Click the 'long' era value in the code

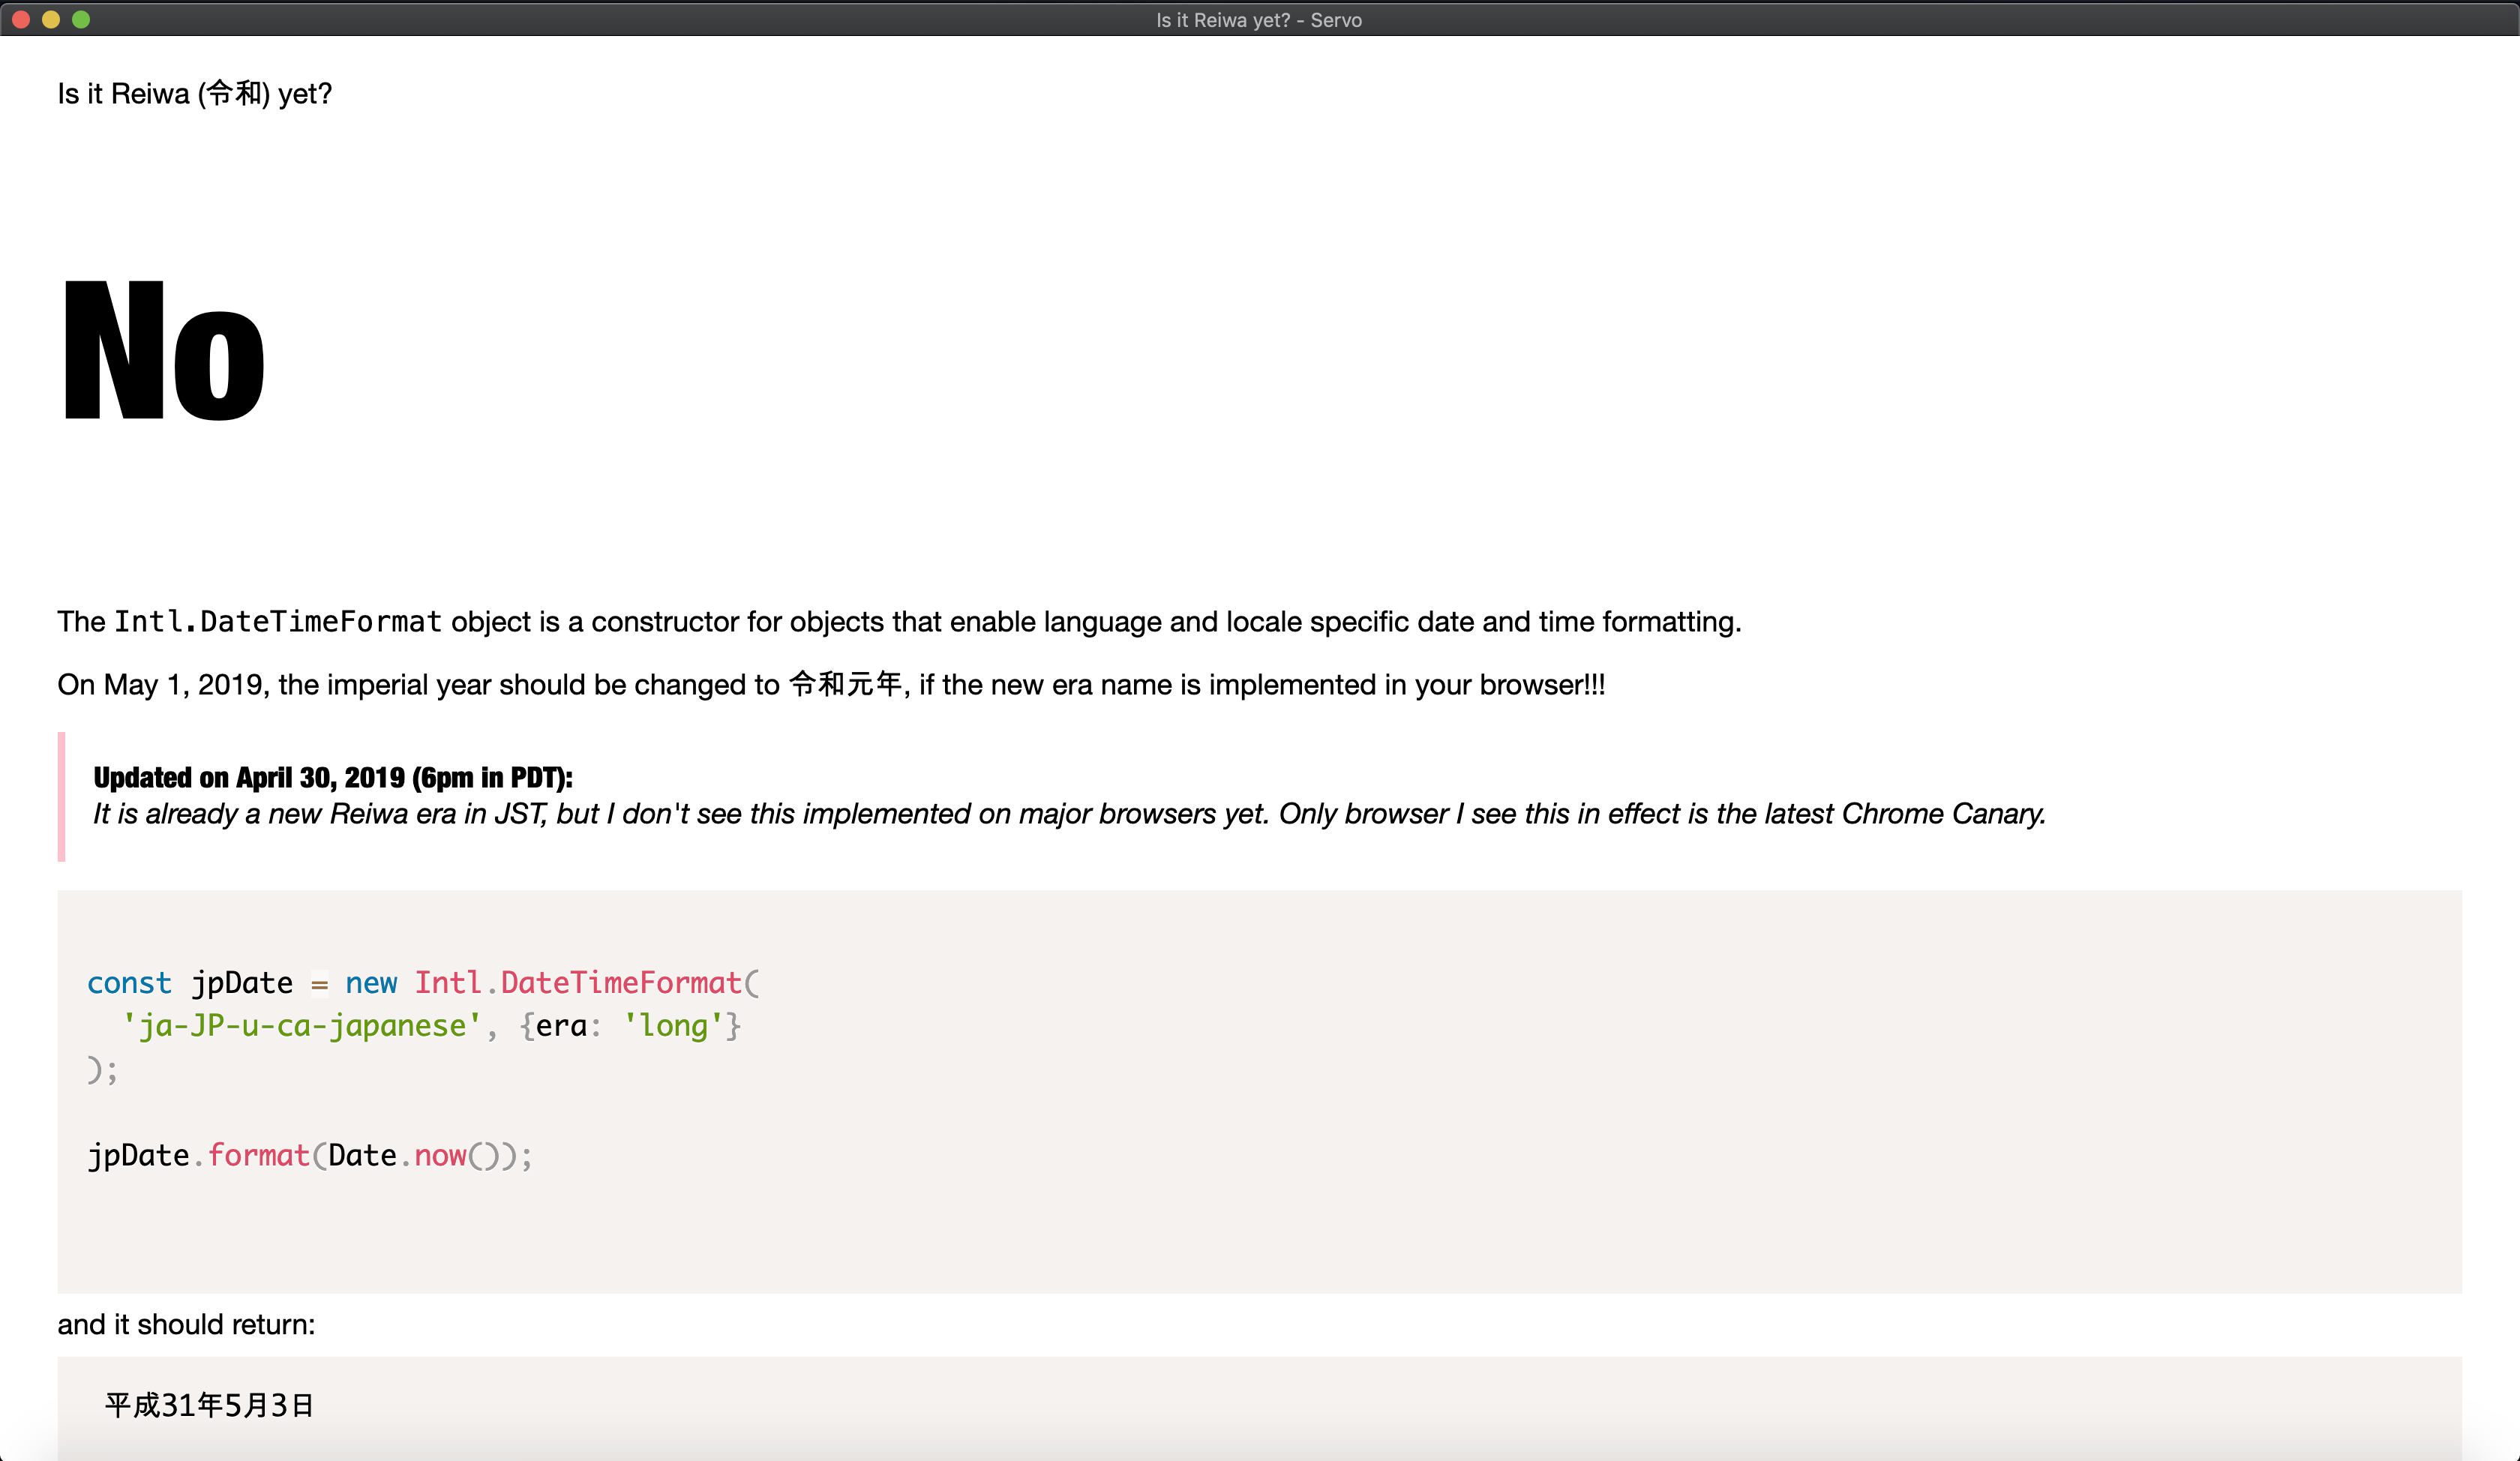(x=673, y=1026)
